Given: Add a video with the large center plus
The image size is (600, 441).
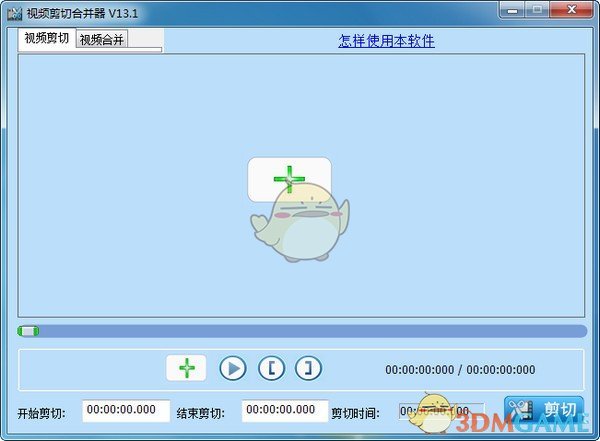Looking at the screenshot, I should 289,179.
